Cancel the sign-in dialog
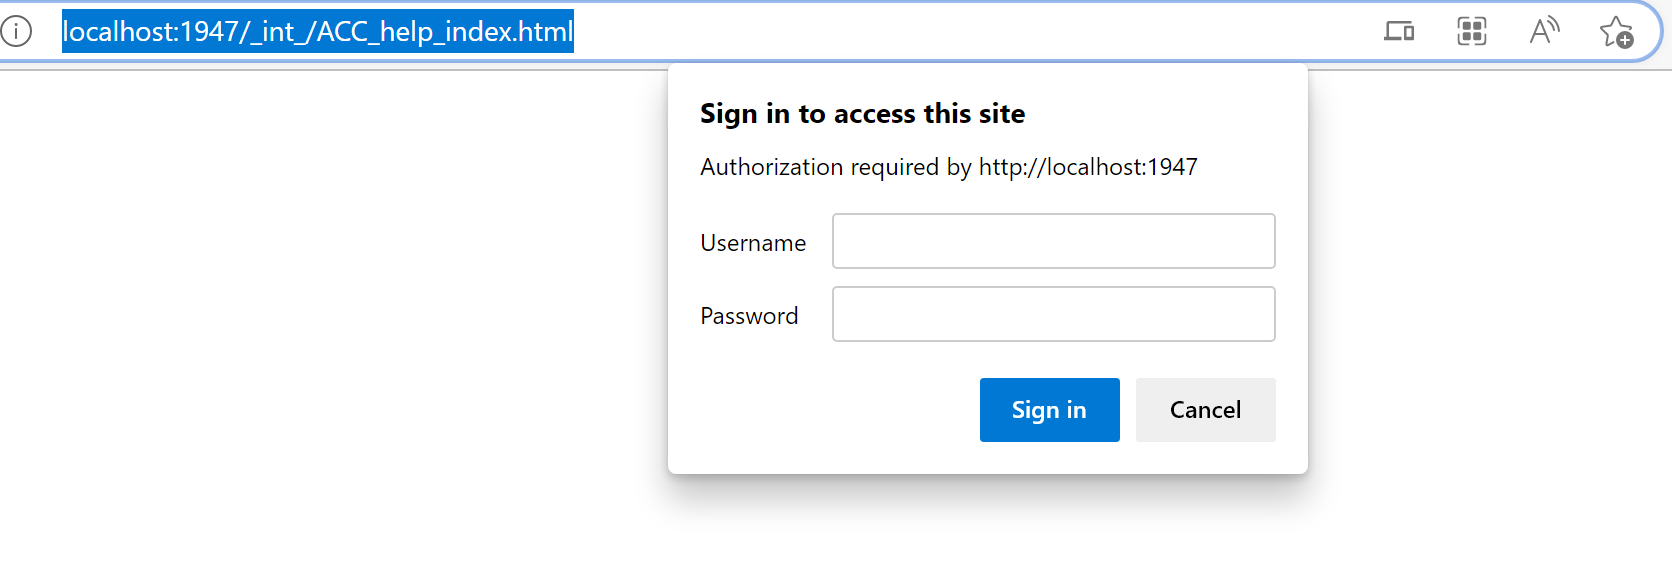This screenshot has width=1672, height=568. point(1205,410)
